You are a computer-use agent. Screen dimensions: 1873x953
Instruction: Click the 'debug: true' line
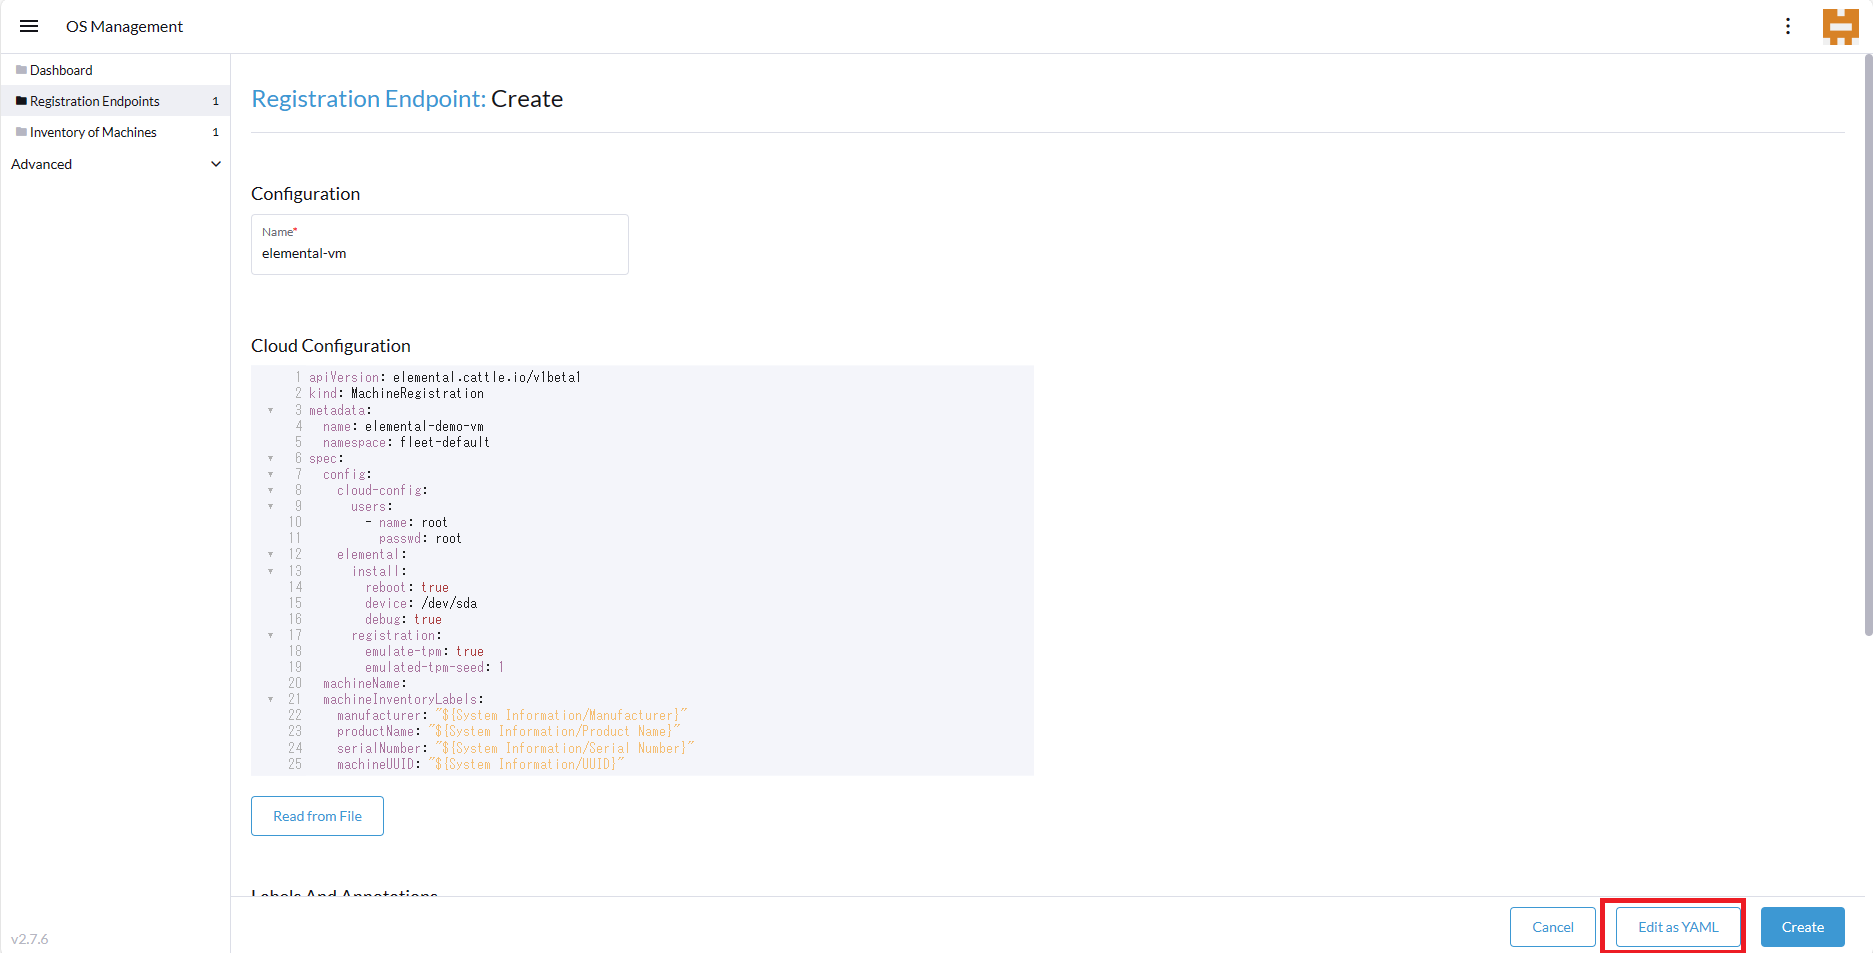403,619
